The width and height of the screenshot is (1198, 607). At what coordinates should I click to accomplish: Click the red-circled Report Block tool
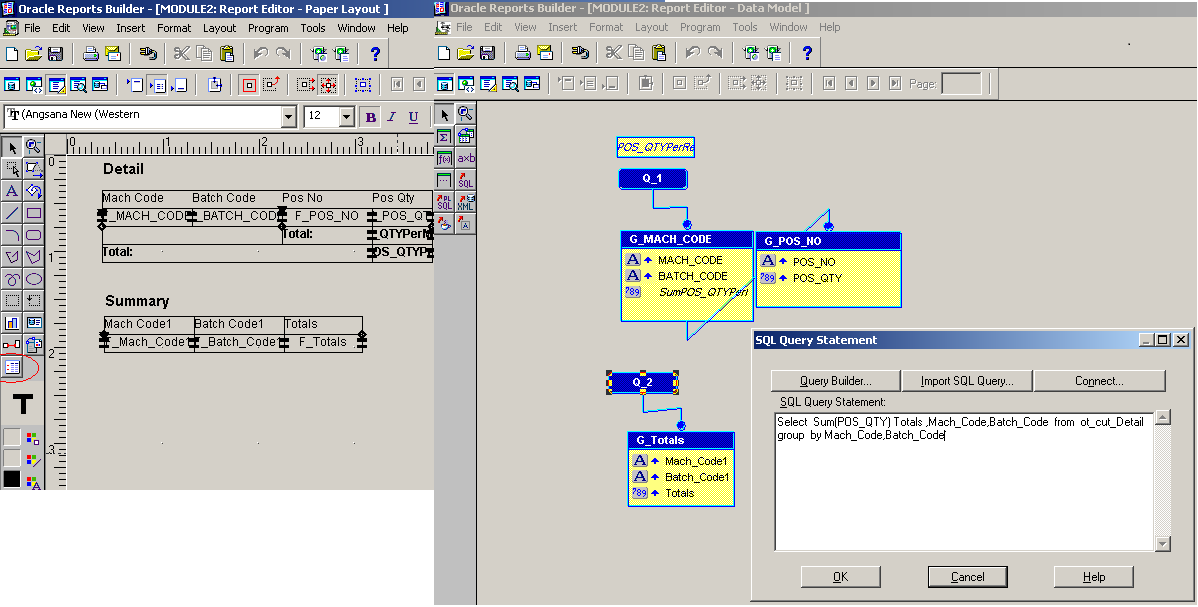point(13,367)
